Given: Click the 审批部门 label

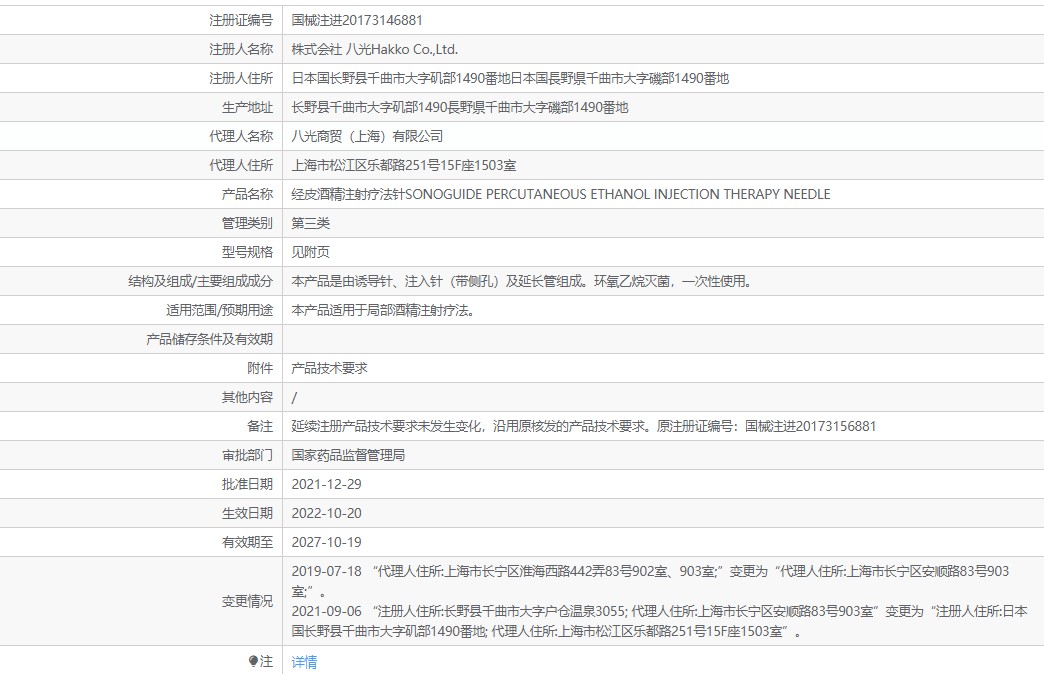Looking at the screenshot, I should tap(247, 456).
